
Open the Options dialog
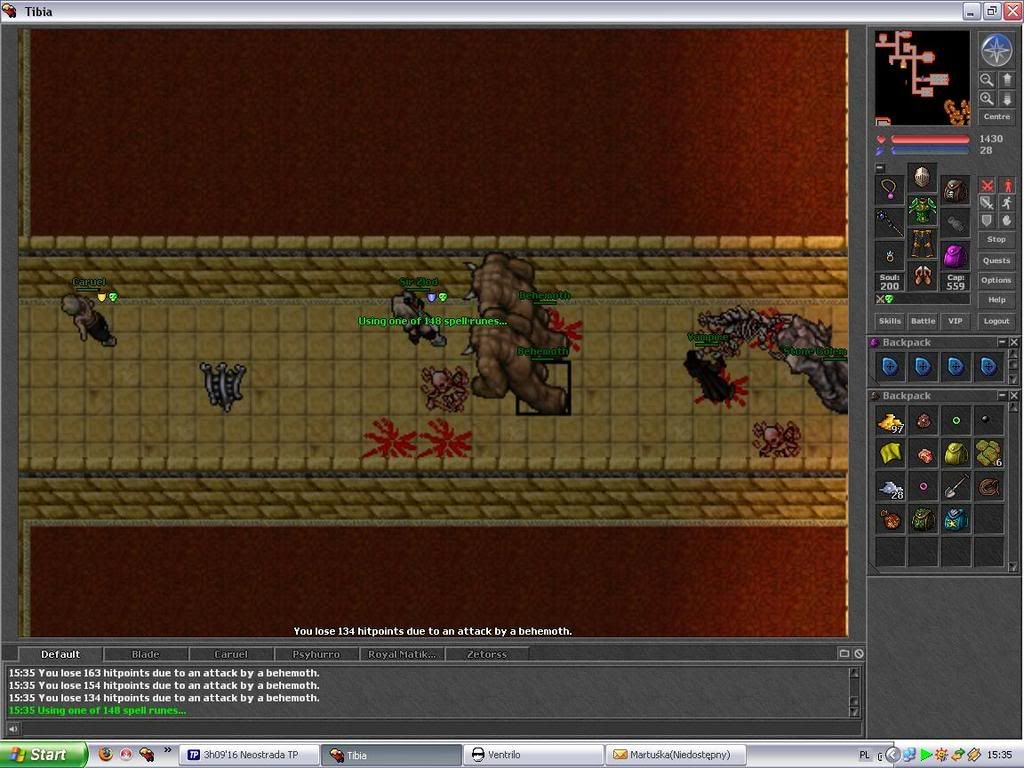pos(997,280)
